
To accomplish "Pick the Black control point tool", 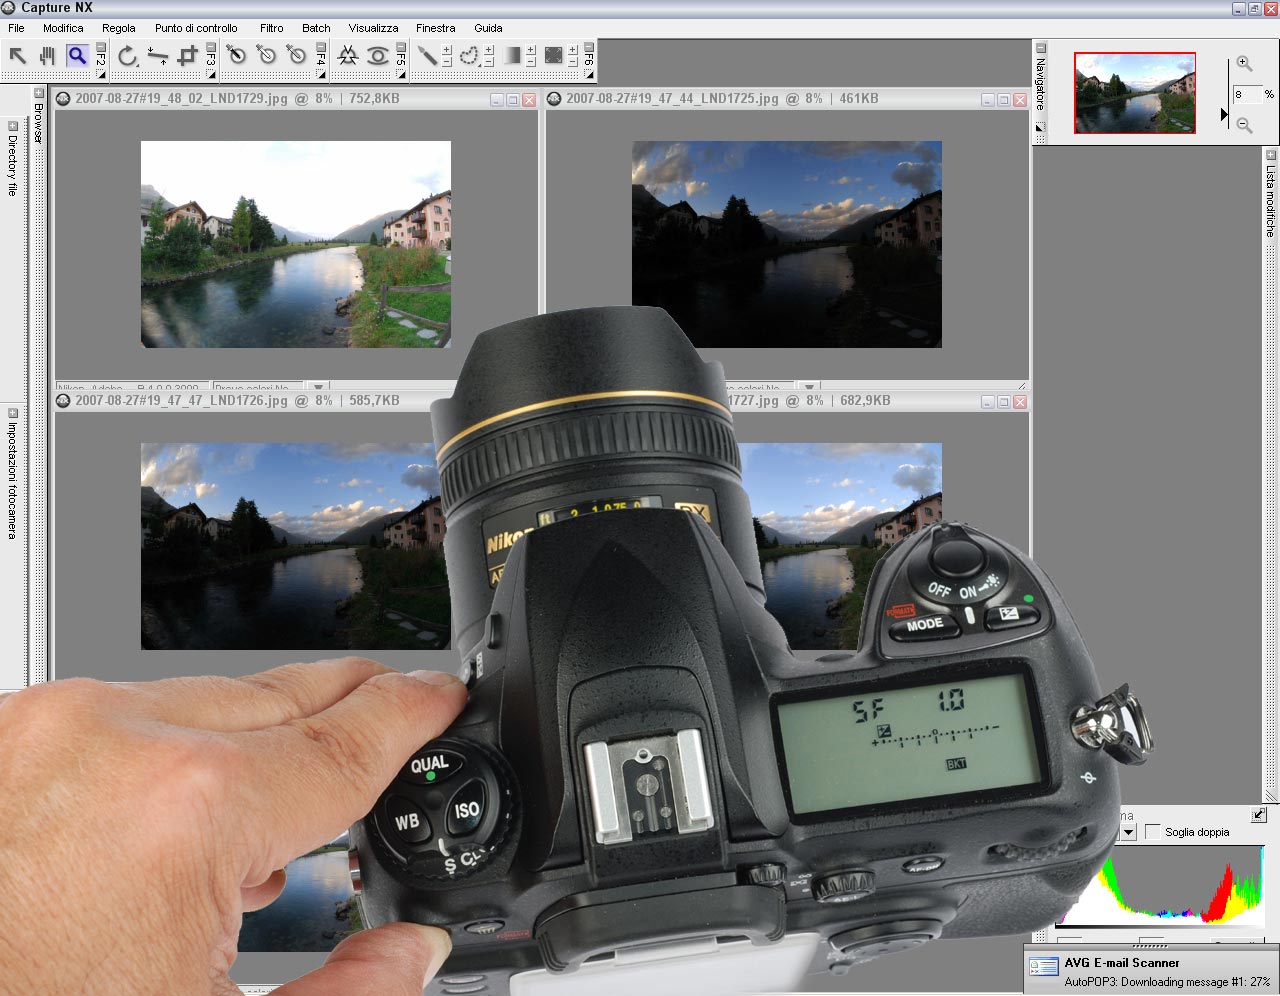I will [237, 56].
